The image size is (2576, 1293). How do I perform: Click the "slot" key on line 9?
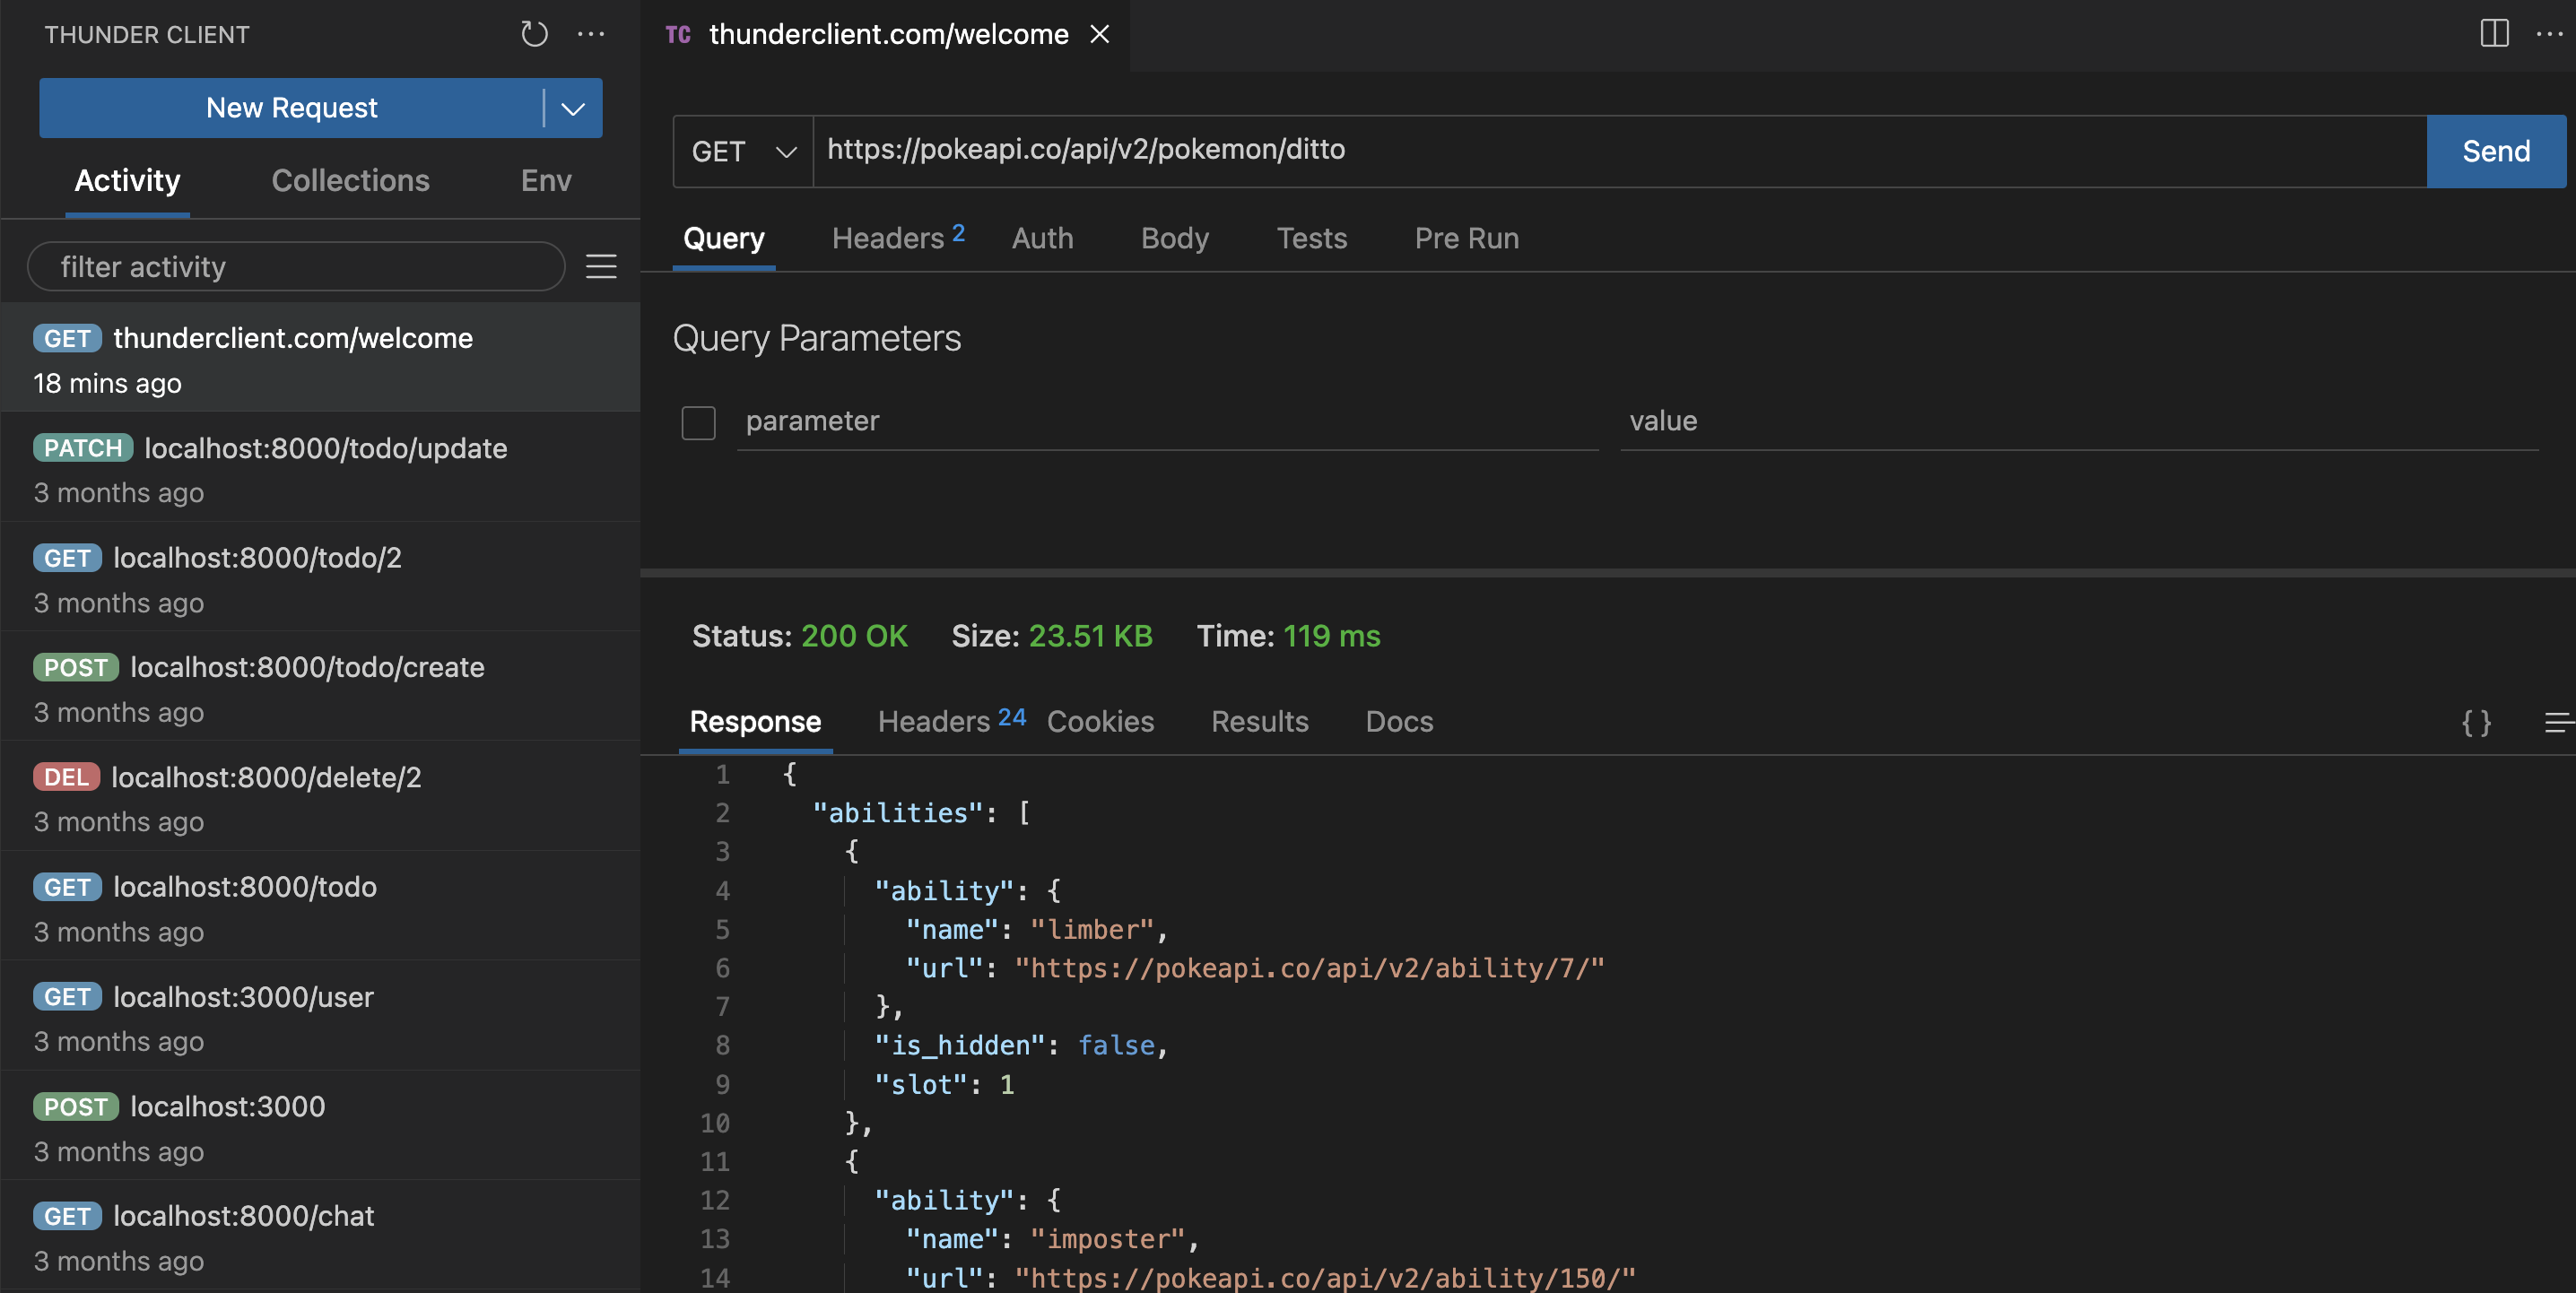coord(920,1085)
